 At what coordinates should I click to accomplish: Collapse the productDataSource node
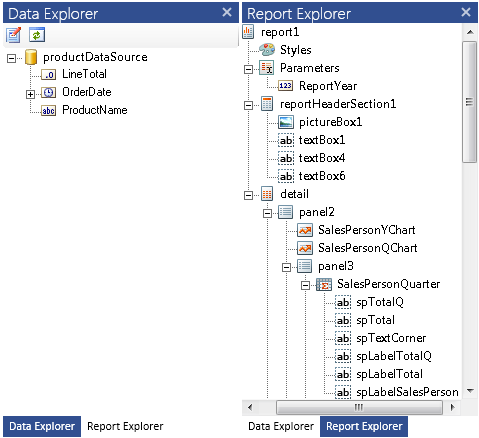coord(11,59)
